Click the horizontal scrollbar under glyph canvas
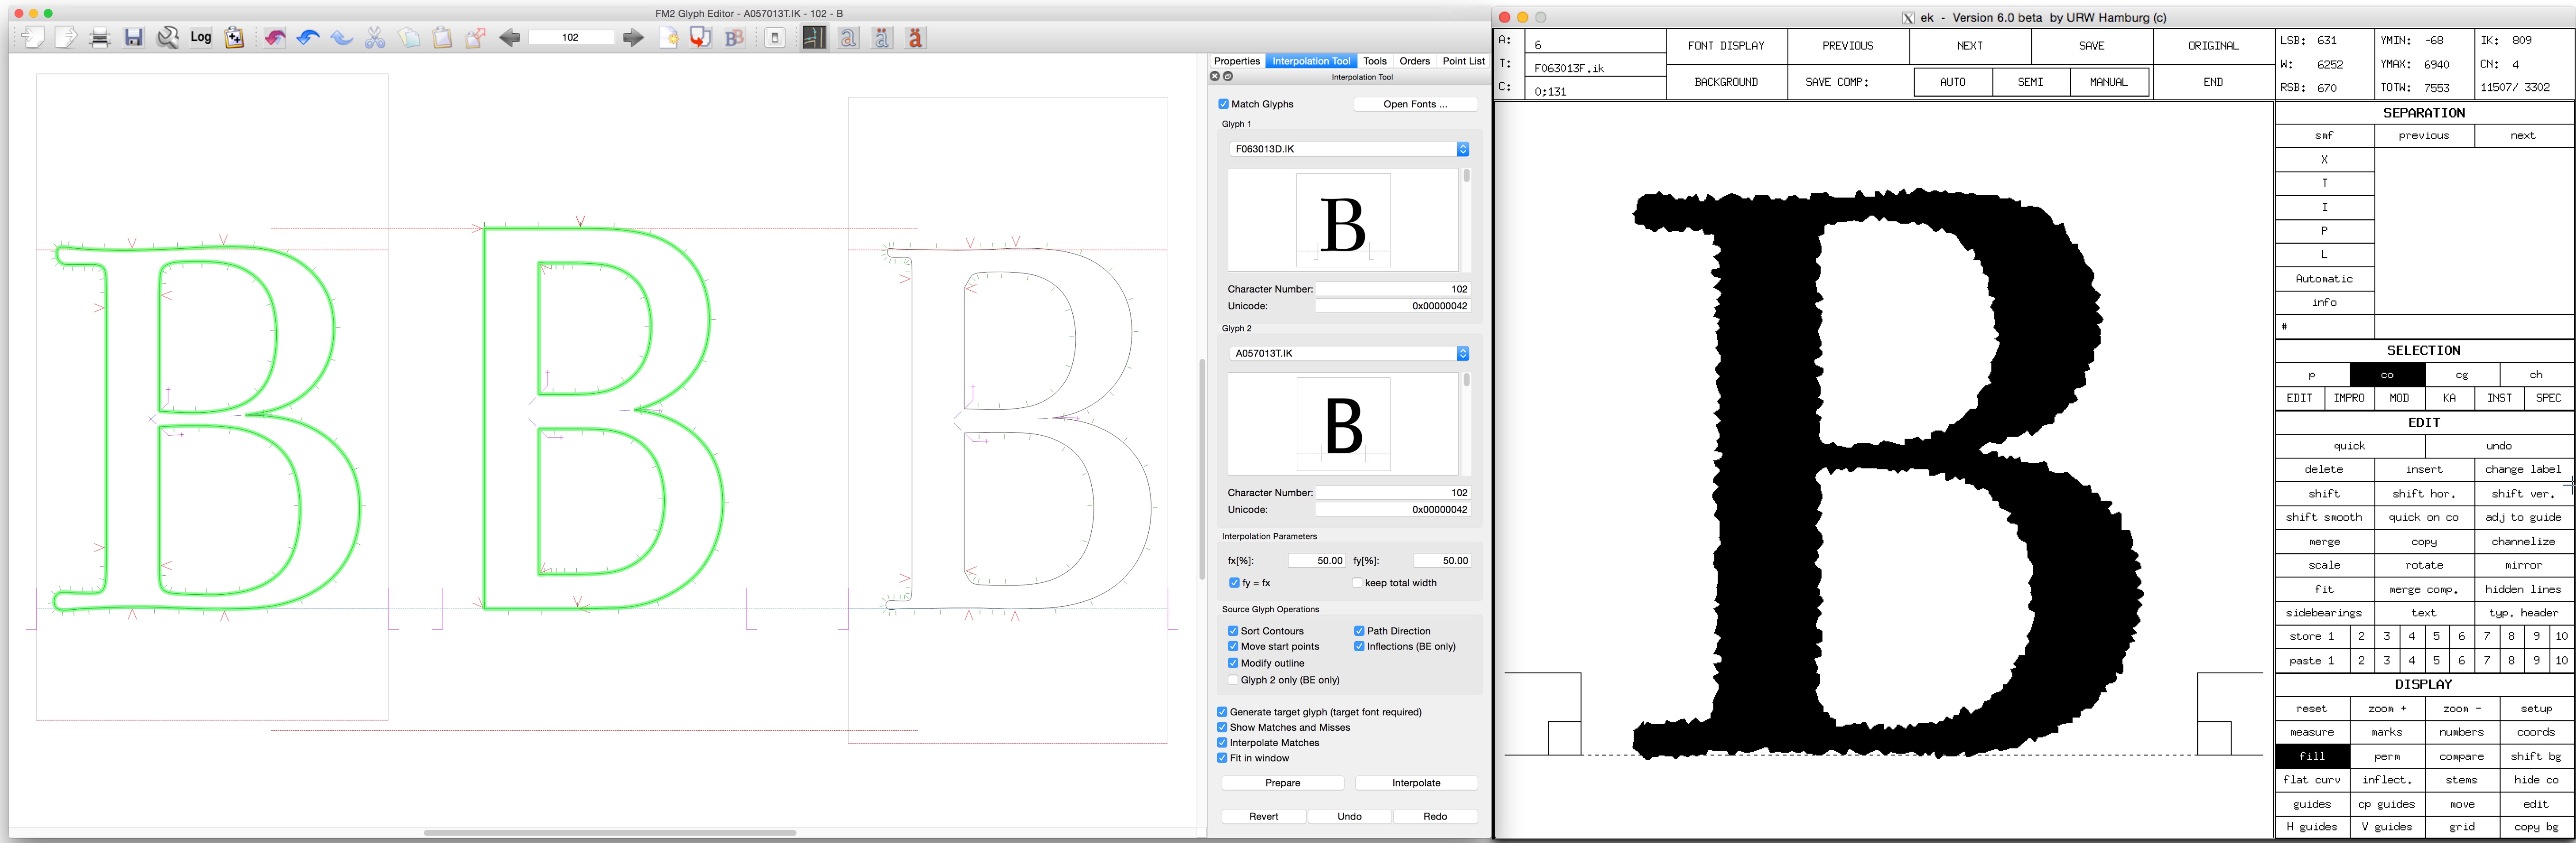The width and height of the screenshot is (2576, 843). click(x=609, y=832)
